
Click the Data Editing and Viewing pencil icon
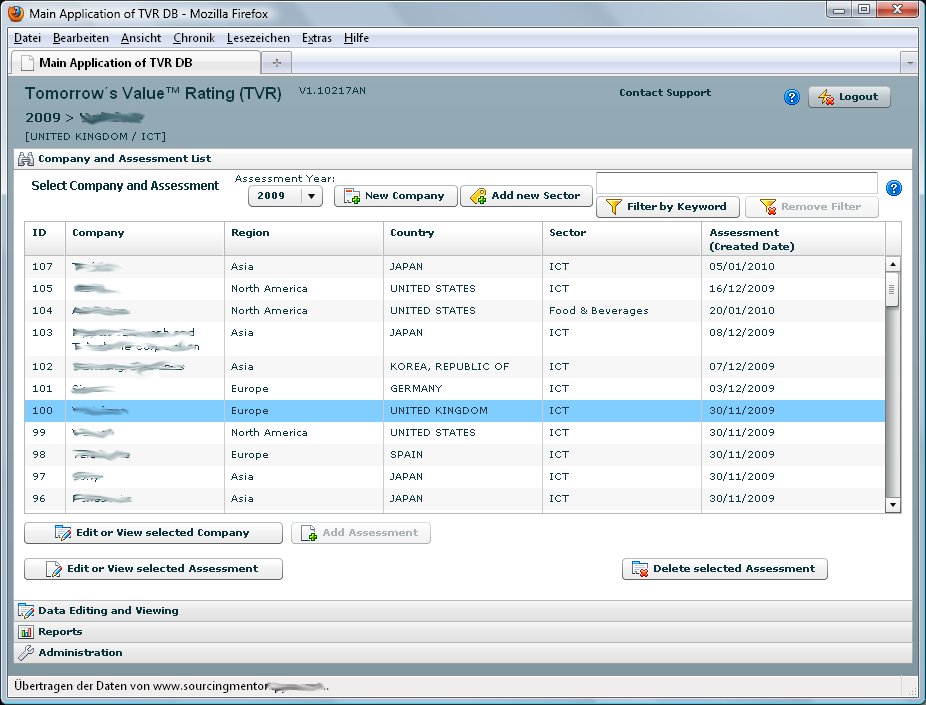coord(26,611)
